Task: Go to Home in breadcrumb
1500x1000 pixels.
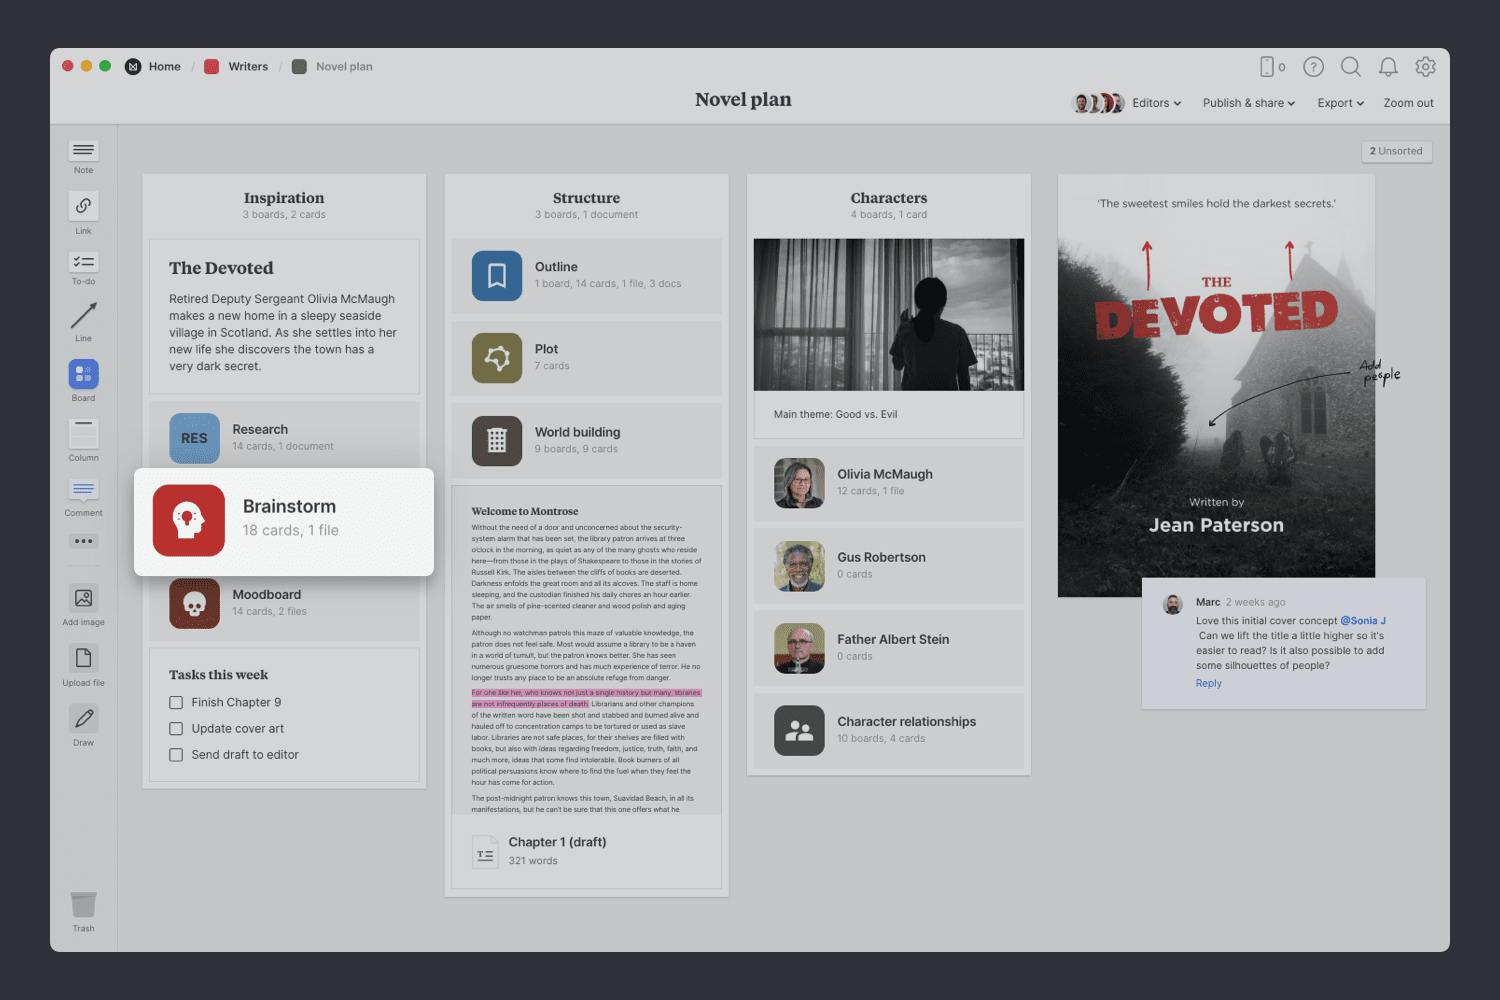Action: (164, 67)
